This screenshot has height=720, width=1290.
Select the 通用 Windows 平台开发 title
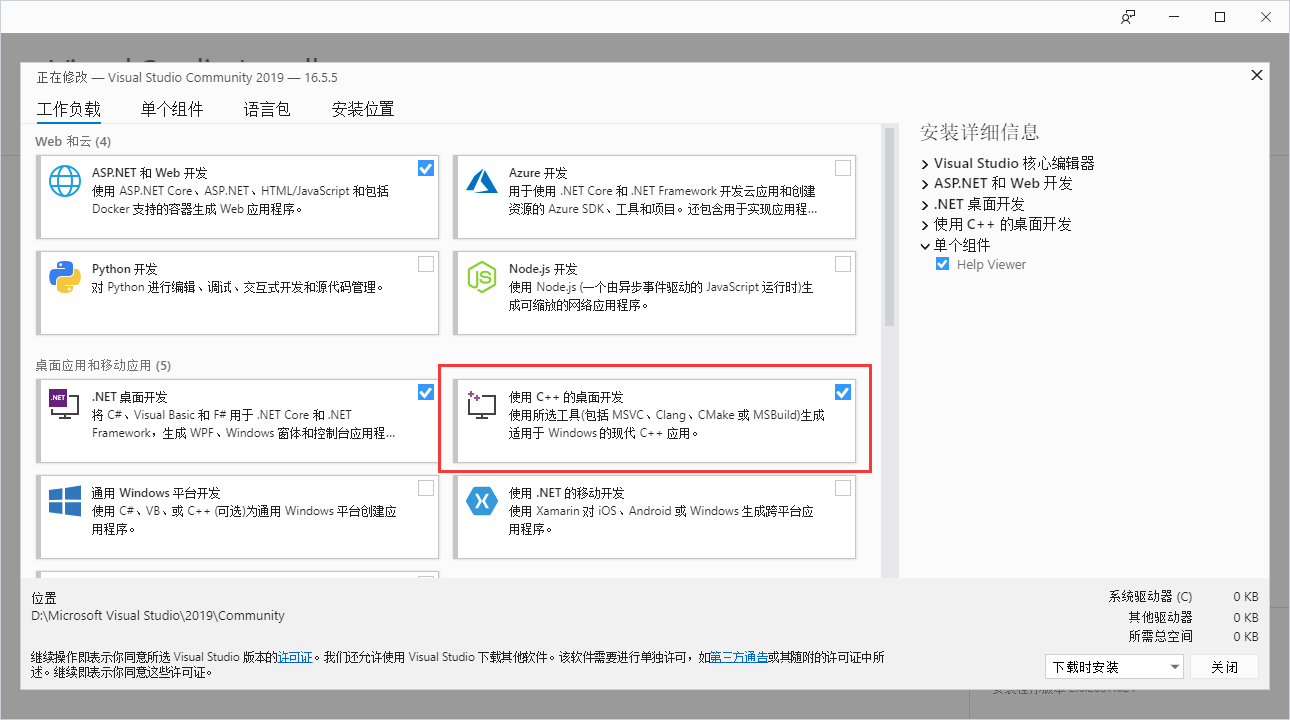pyautogui.click(x=156, y=493)
